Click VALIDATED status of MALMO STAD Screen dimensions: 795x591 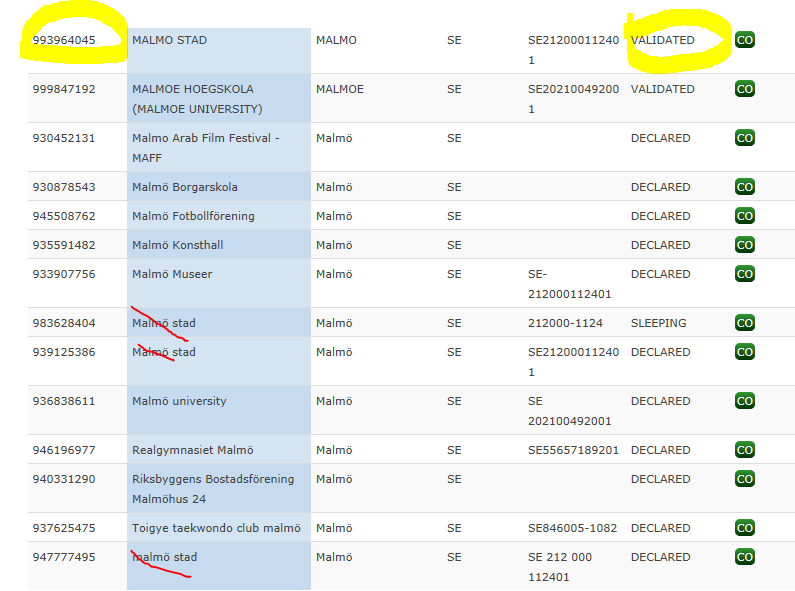[x=663, y=40]
